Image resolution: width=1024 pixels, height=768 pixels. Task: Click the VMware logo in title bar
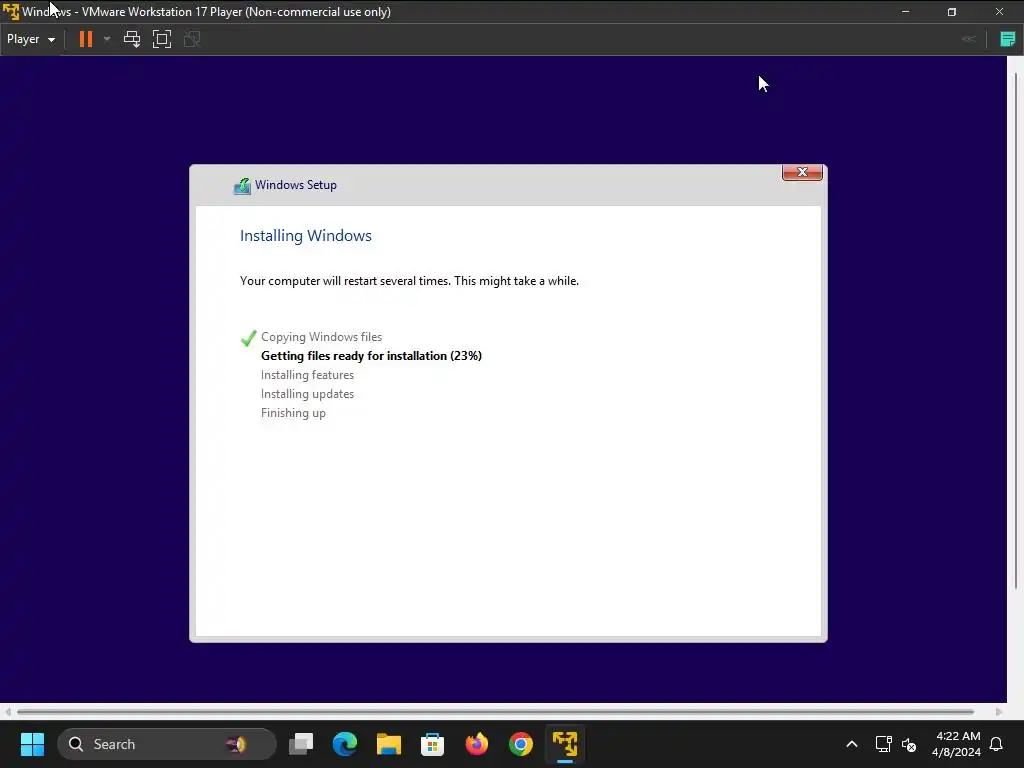tap(10, 12)
